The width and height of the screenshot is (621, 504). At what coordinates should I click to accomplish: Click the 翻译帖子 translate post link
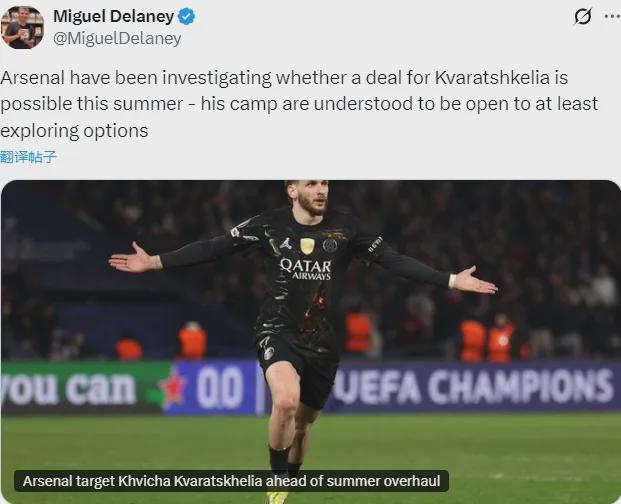pos(28,157)
